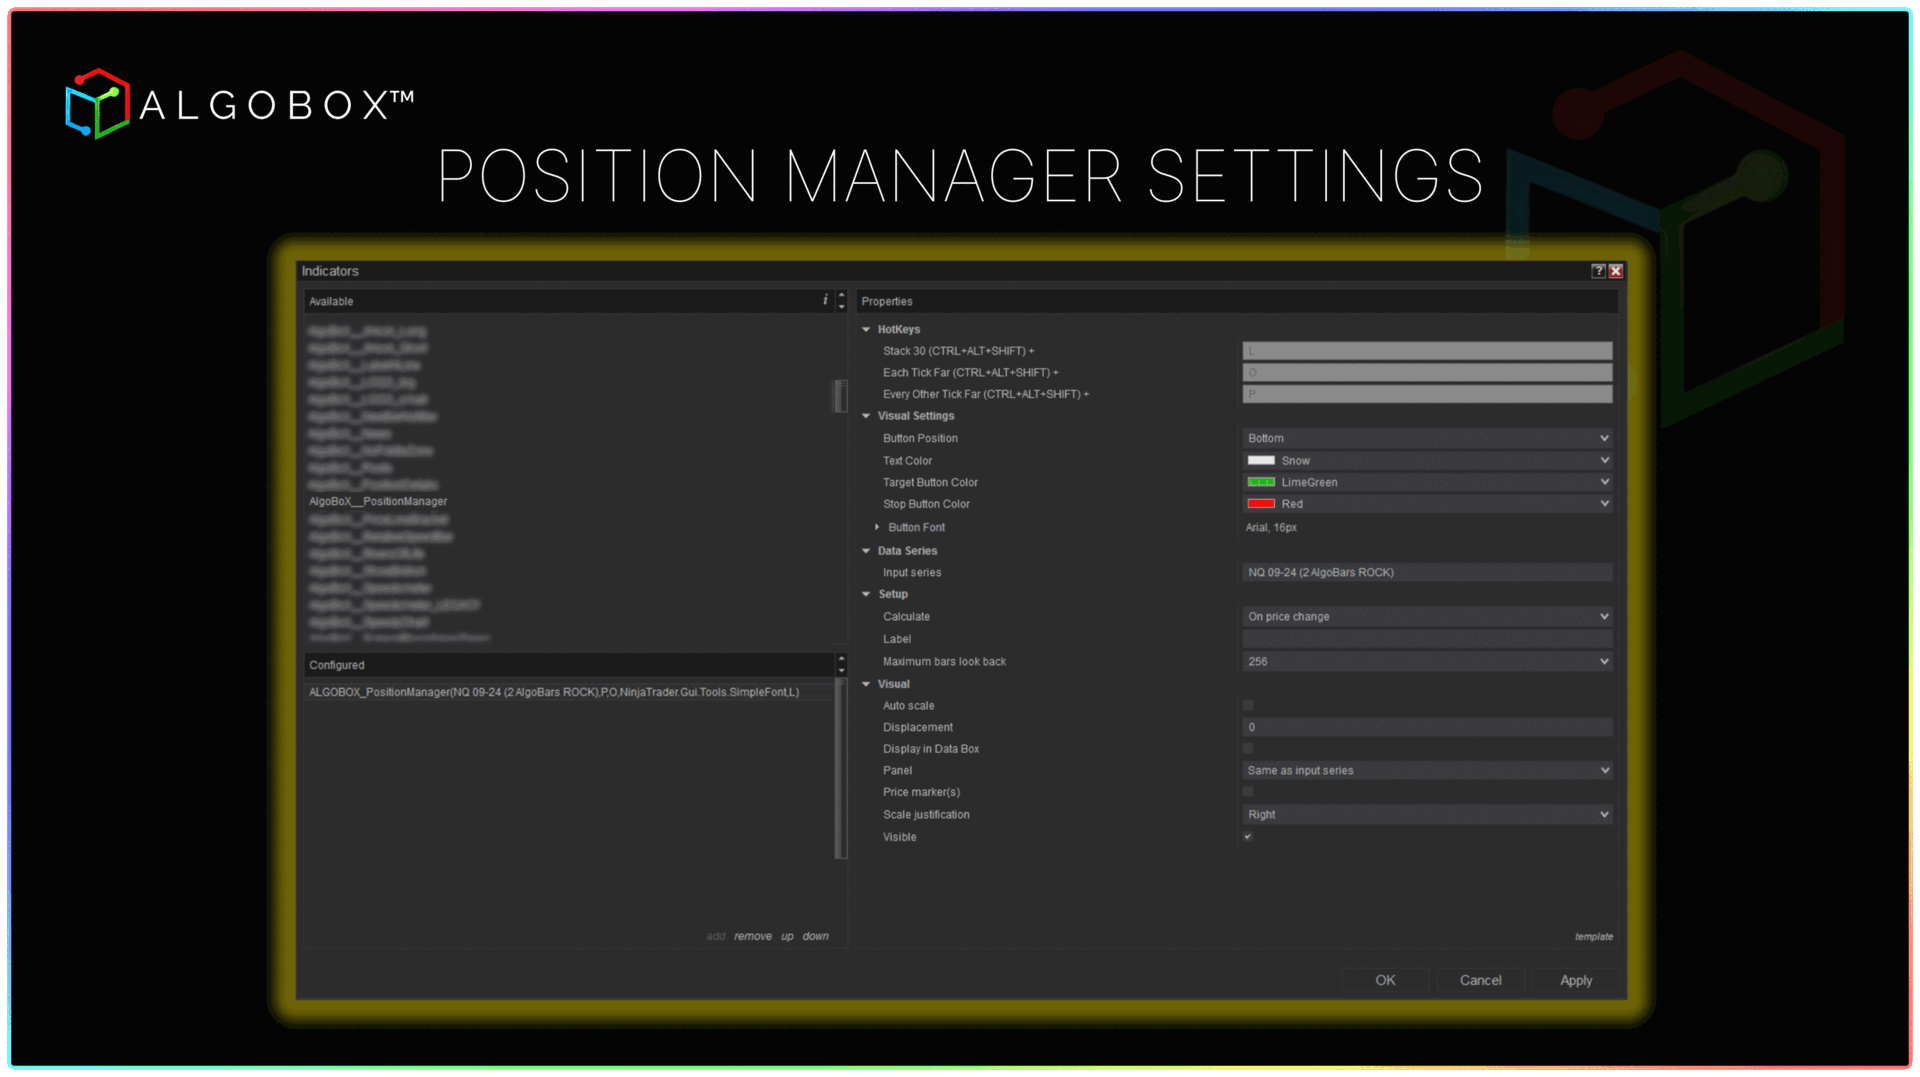This screenshot has height=1077, width=1920.
Task: Toggle the Display in Data Box checkbox
Action: click(1248, 748)
